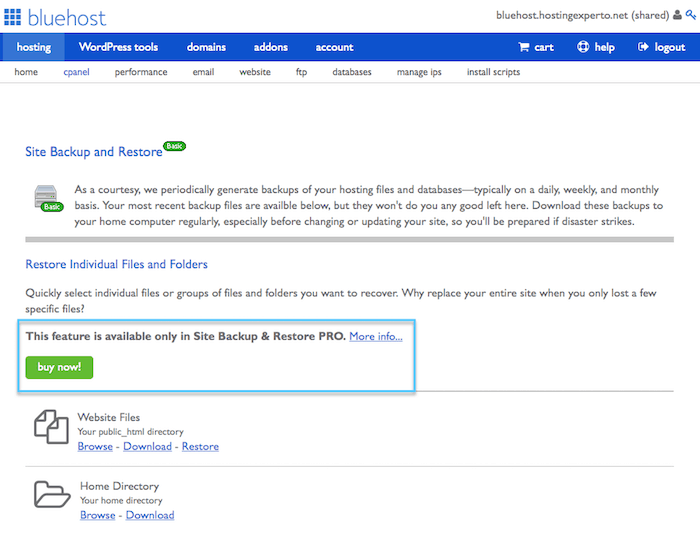
Task: Click the Home Directory title text
Action: 120,486
